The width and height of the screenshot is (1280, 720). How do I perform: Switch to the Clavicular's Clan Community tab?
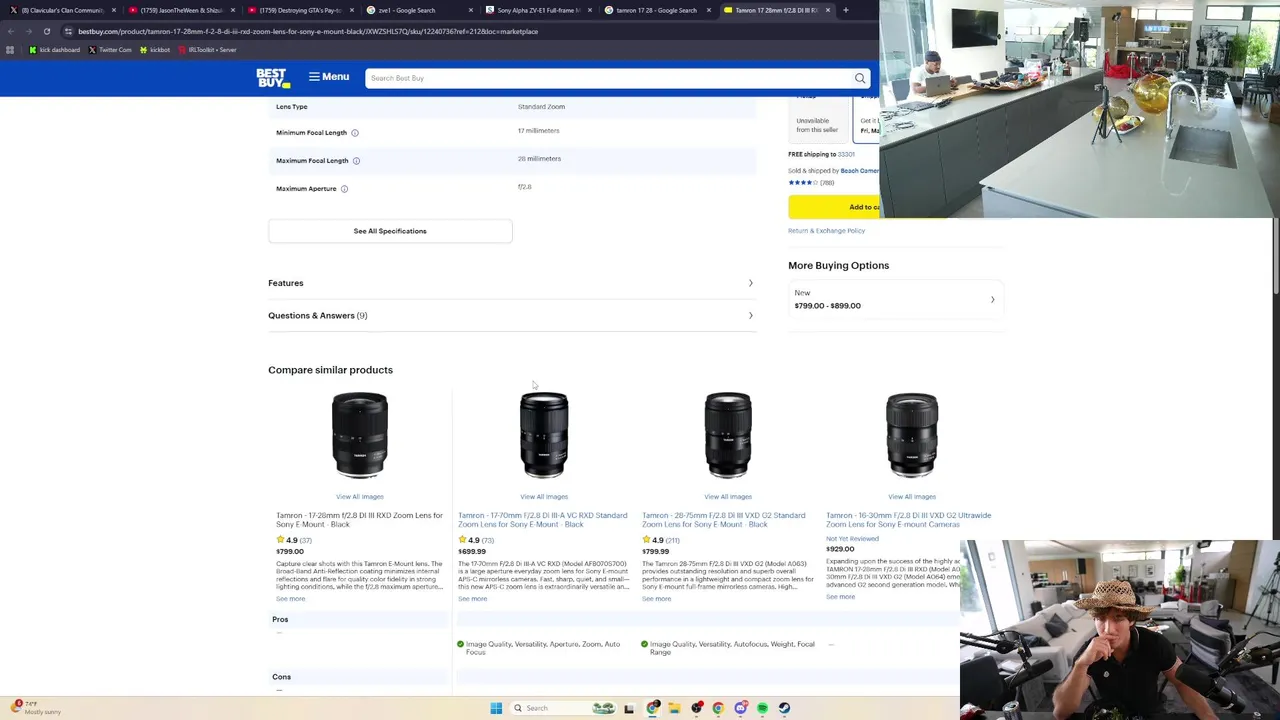(x=63, y=10)
